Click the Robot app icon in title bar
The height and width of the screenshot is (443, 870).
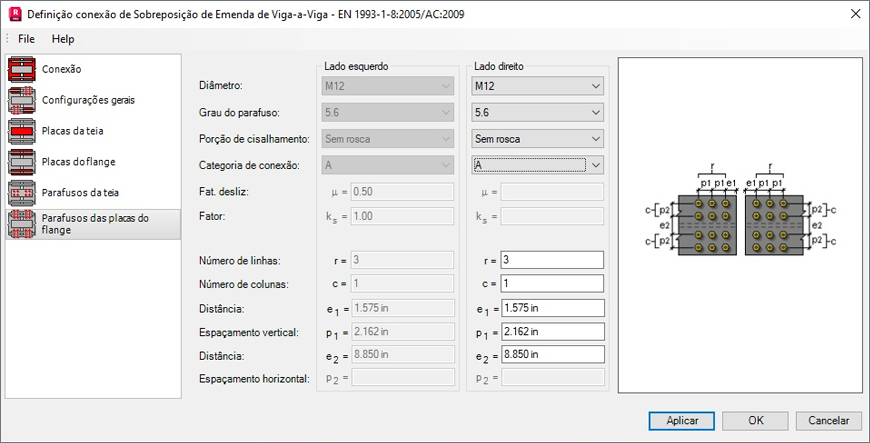pos(16,14)
